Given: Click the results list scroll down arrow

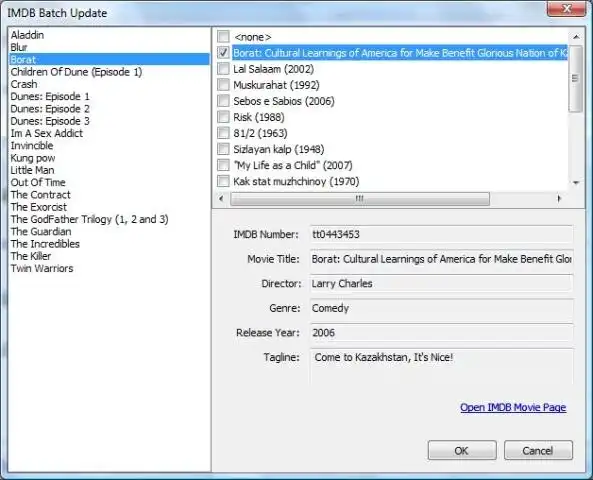Looking at the screenshot, I should pos(576,183).
